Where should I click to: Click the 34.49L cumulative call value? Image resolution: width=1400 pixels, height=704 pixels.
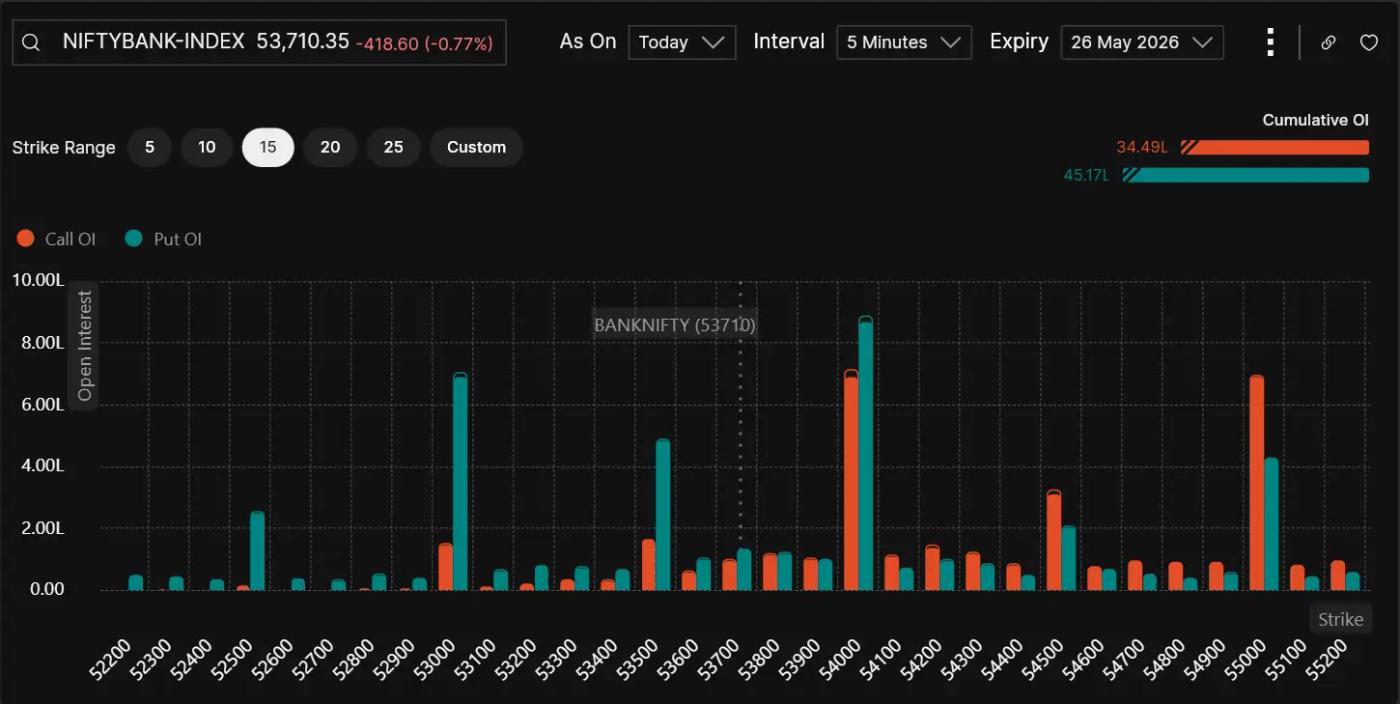1142,147
